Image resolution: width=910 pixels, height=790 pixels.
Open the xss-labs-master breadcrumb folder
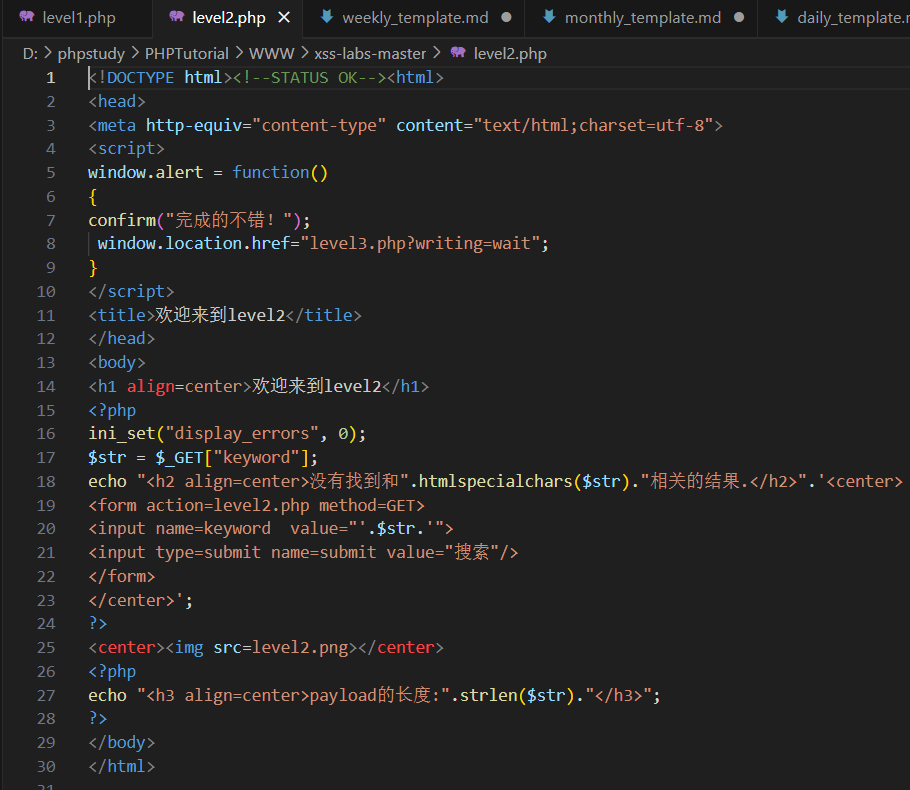(370, 54)
